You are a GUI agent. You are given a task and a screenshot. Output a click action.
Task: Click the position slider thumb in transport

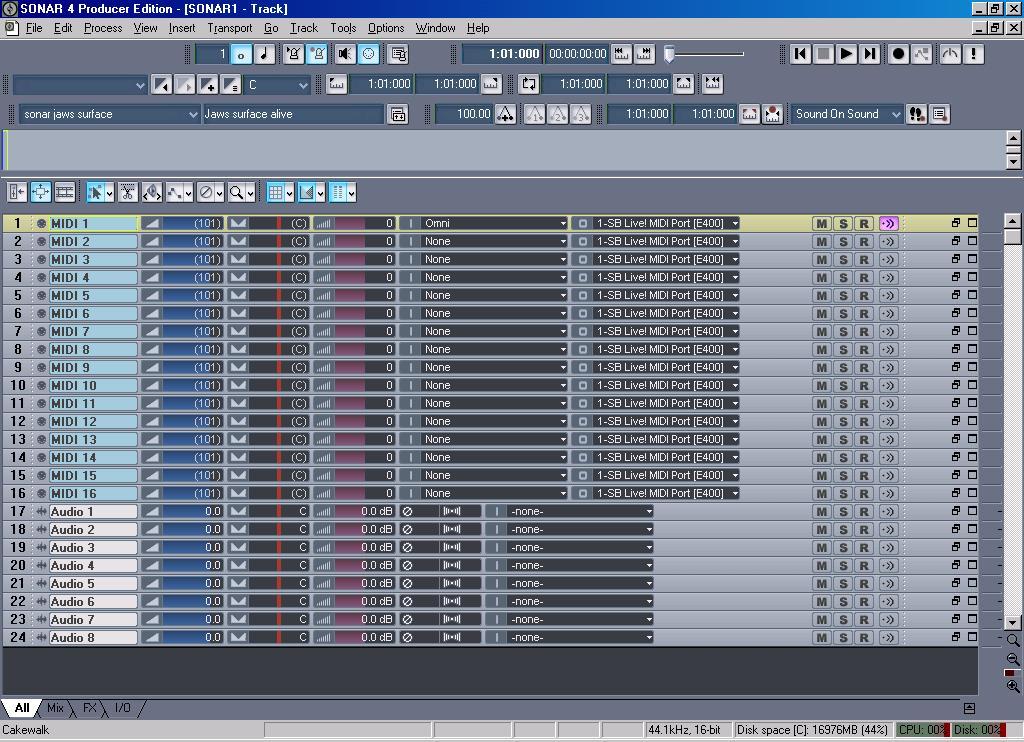coord(669,54)
